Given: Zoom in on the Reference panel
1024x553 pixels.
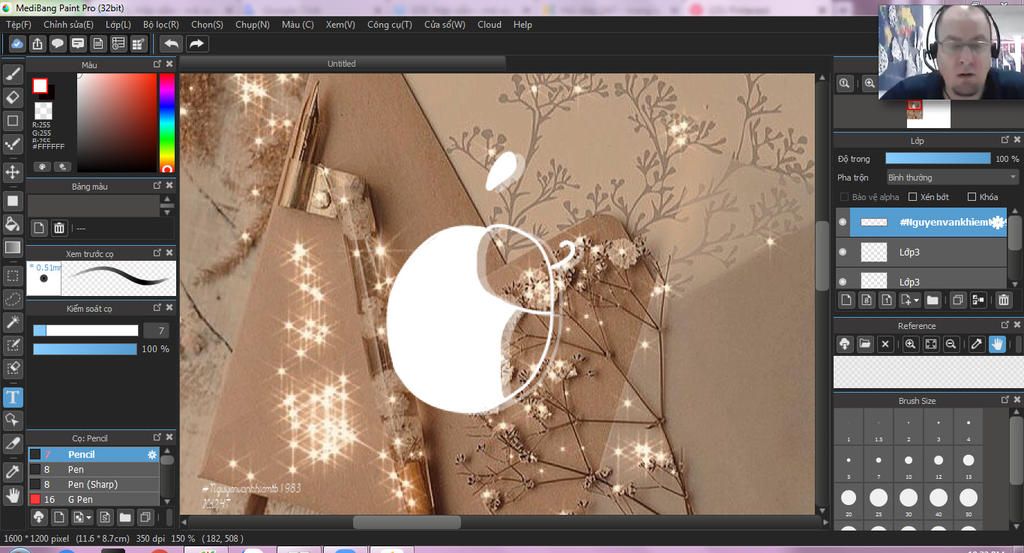Looking at the screenshot, I should pyautogui.click(x=910, y=343).
